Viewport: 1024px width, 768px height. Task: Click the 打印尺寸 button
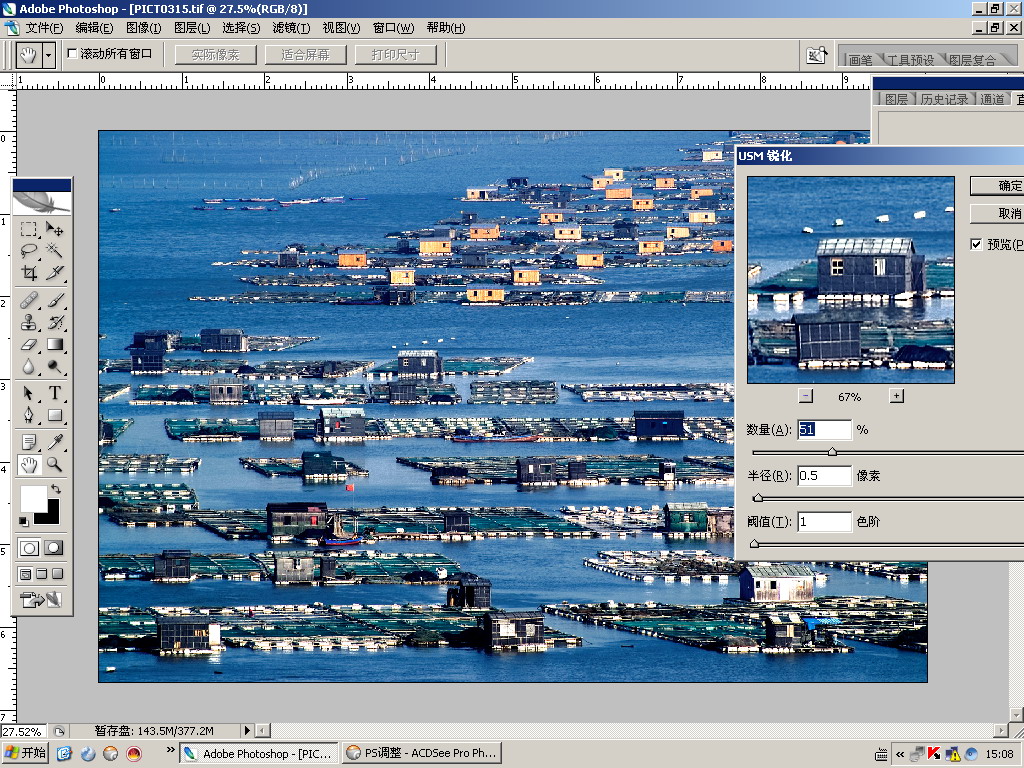point(395,55)
